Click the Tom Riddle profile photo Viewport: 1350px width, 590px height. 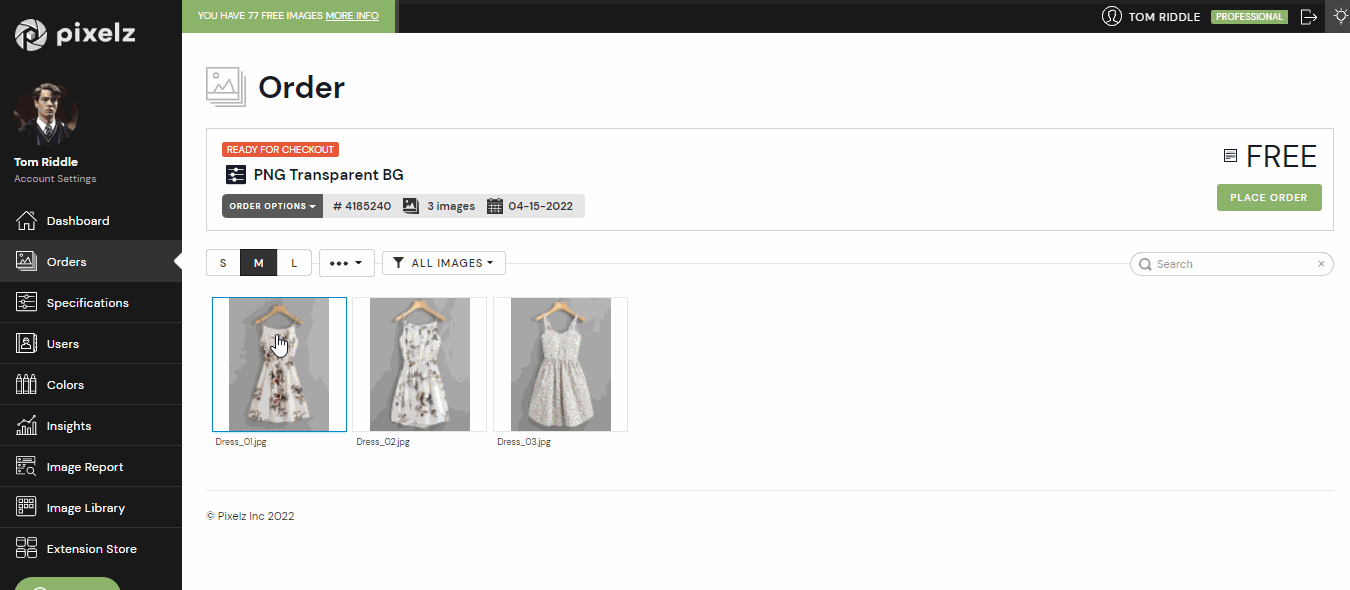pos(46,114)
